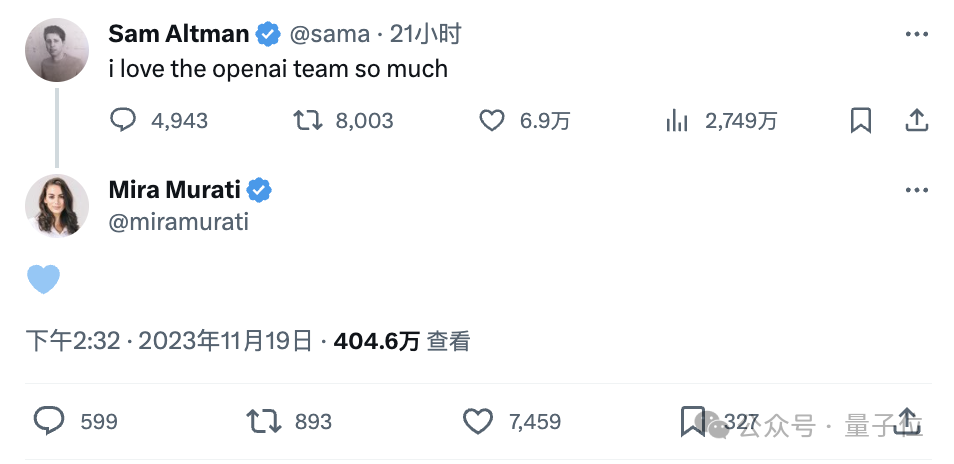Share Mira Murati's tweet via bottom share icon
Viewport: 954px width, 464px height.
907,421
